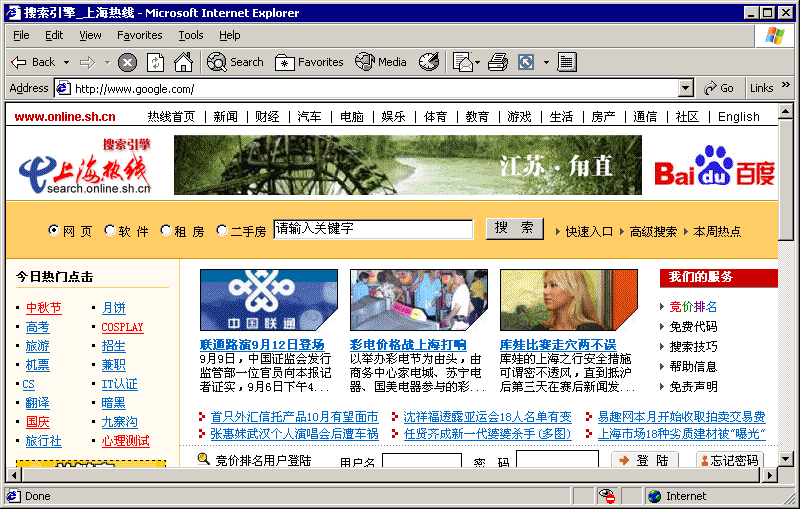Open the 联通路演9月12日登场 headline
The width and height of the screenshot is (800, 509).
pyautogui.click(x=262, y=345)
